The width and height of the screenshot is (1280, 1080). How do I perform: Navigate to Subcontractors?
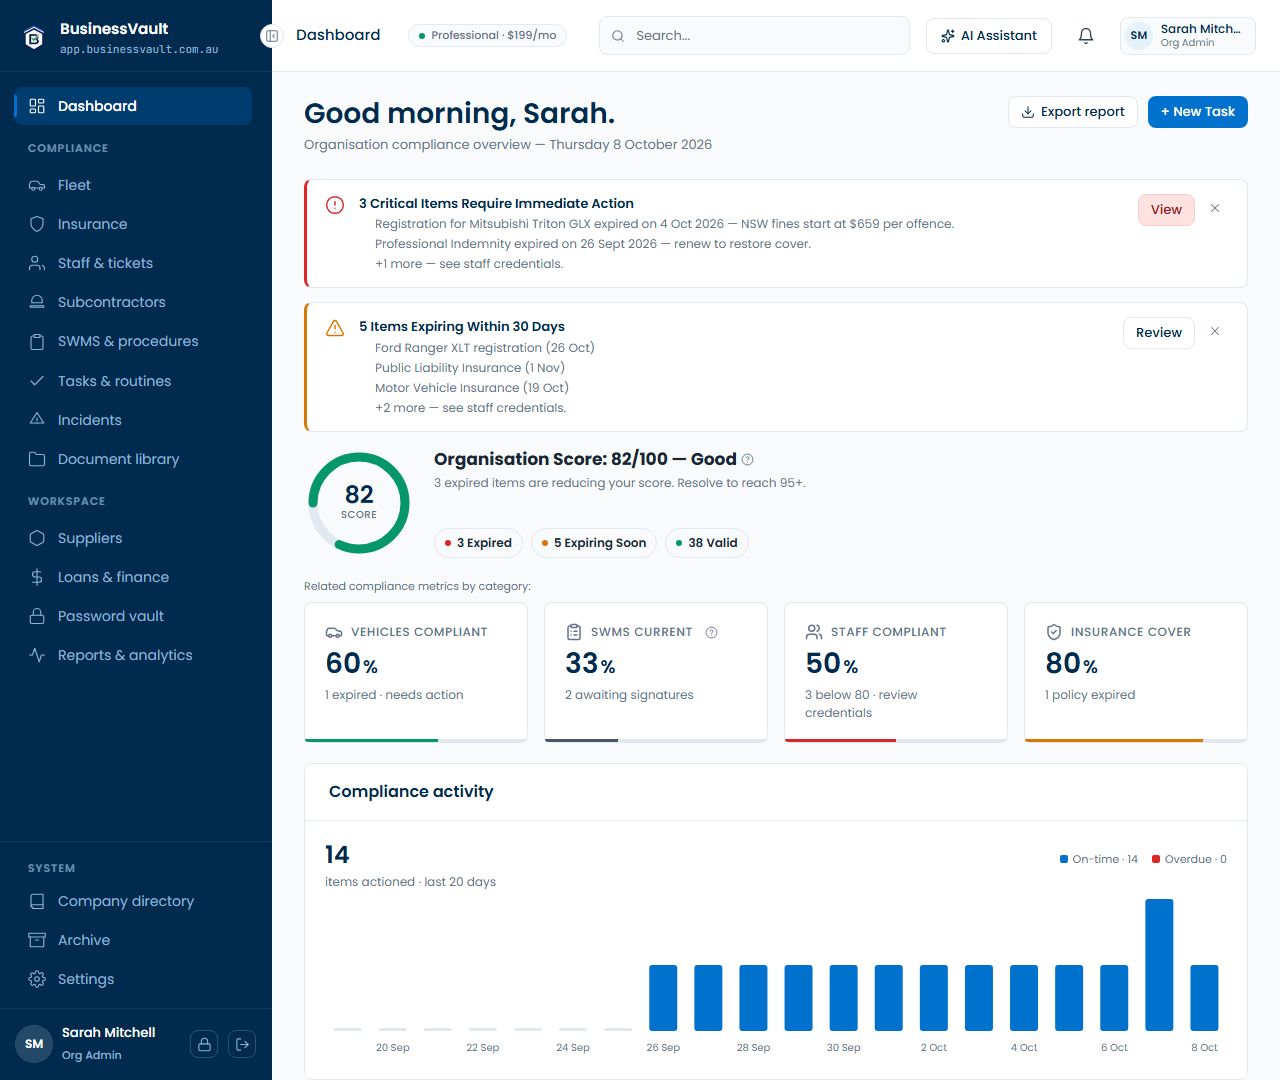point(133,302)
